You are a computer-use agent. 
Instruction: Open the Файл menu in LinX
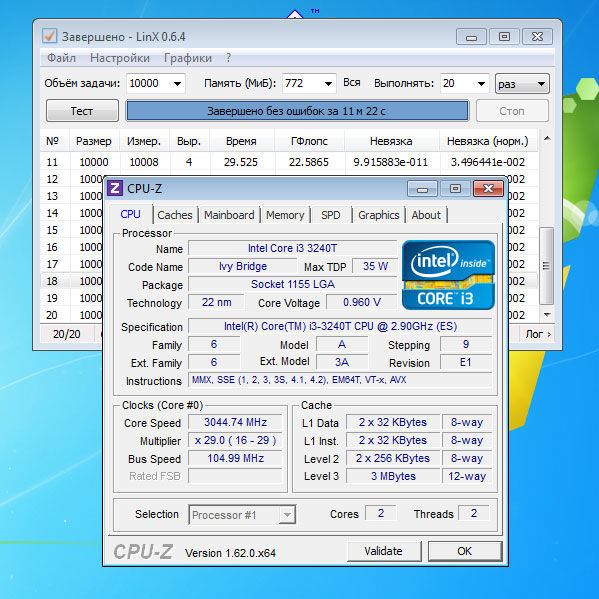point(62,58)
